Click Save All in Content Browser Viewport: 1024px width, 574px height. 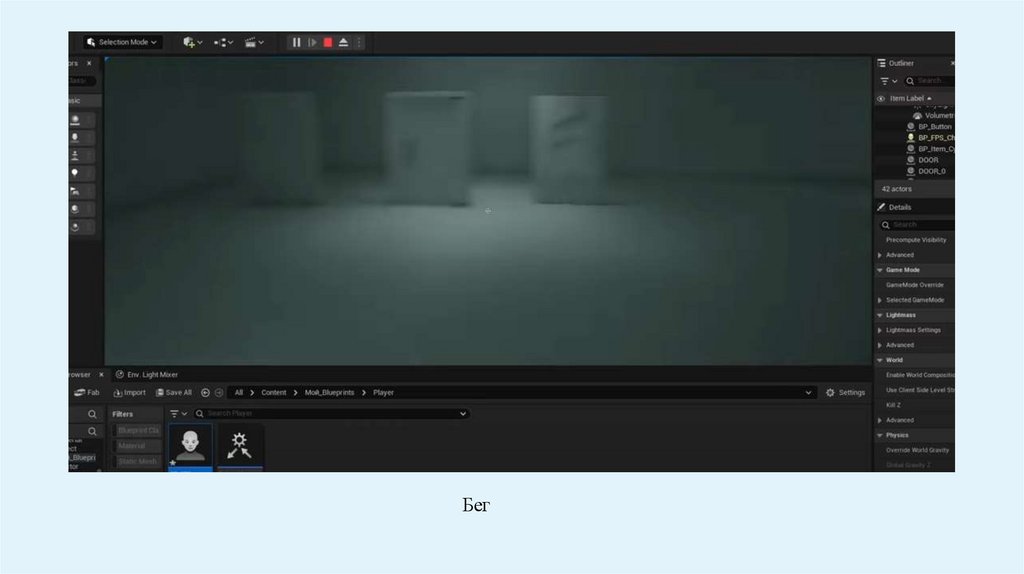(x=174, y=392)
